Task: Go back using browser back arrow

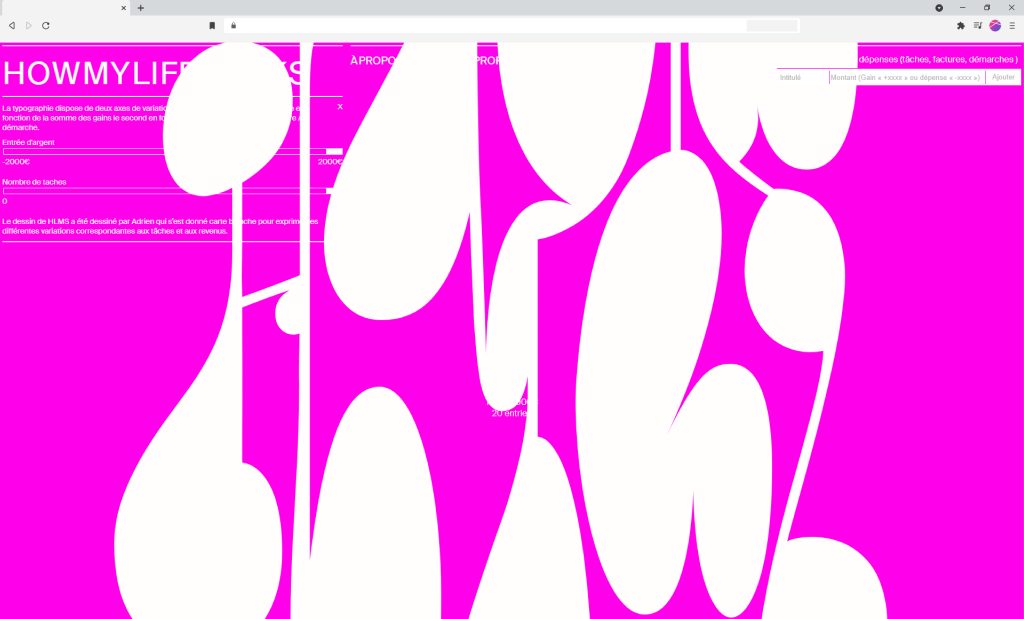Action: (x=11, y=25)
